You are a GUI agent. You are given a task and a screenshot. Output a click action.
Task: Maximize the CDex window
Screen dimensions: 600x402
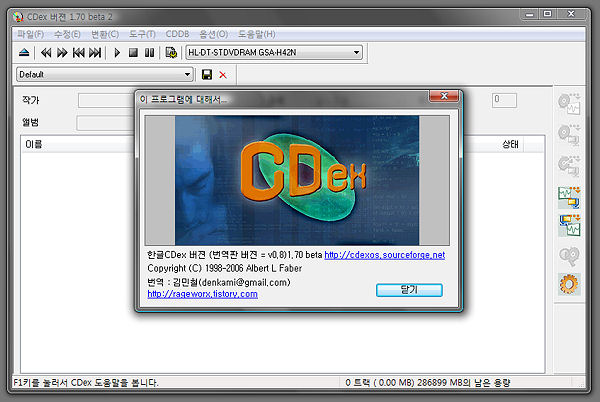[548, 14]
